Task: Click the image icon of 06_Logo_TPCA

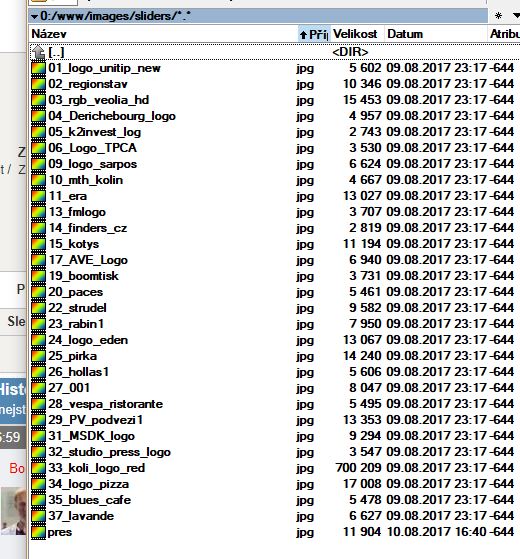Action: (x=38, y=148)
